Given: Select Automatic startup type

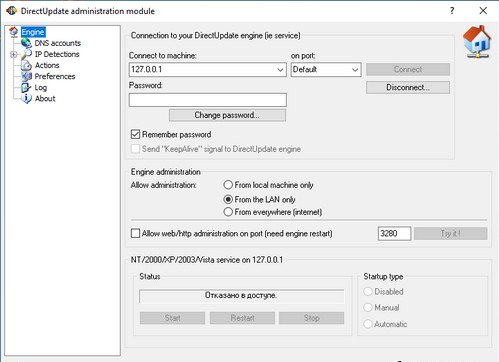Looking at the screenshot, I should [368, 324].
